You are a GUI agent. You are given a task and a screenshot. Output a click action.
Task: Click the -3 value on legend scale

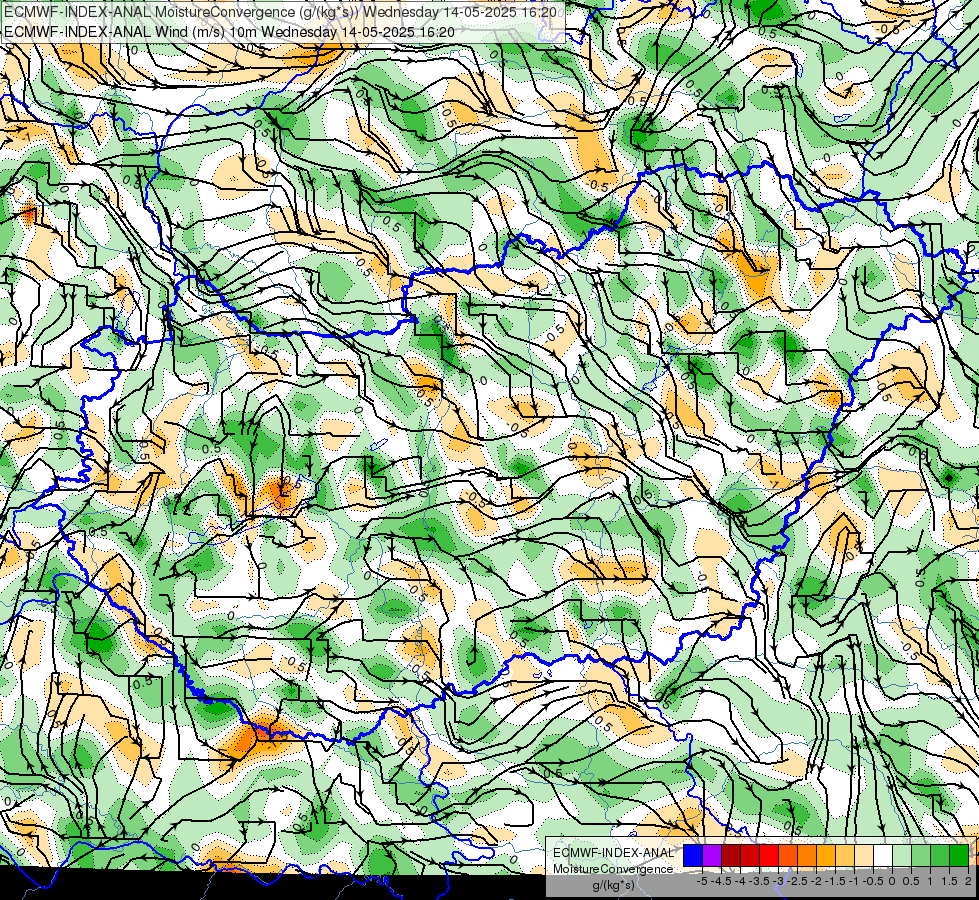(x=779, y=881)
